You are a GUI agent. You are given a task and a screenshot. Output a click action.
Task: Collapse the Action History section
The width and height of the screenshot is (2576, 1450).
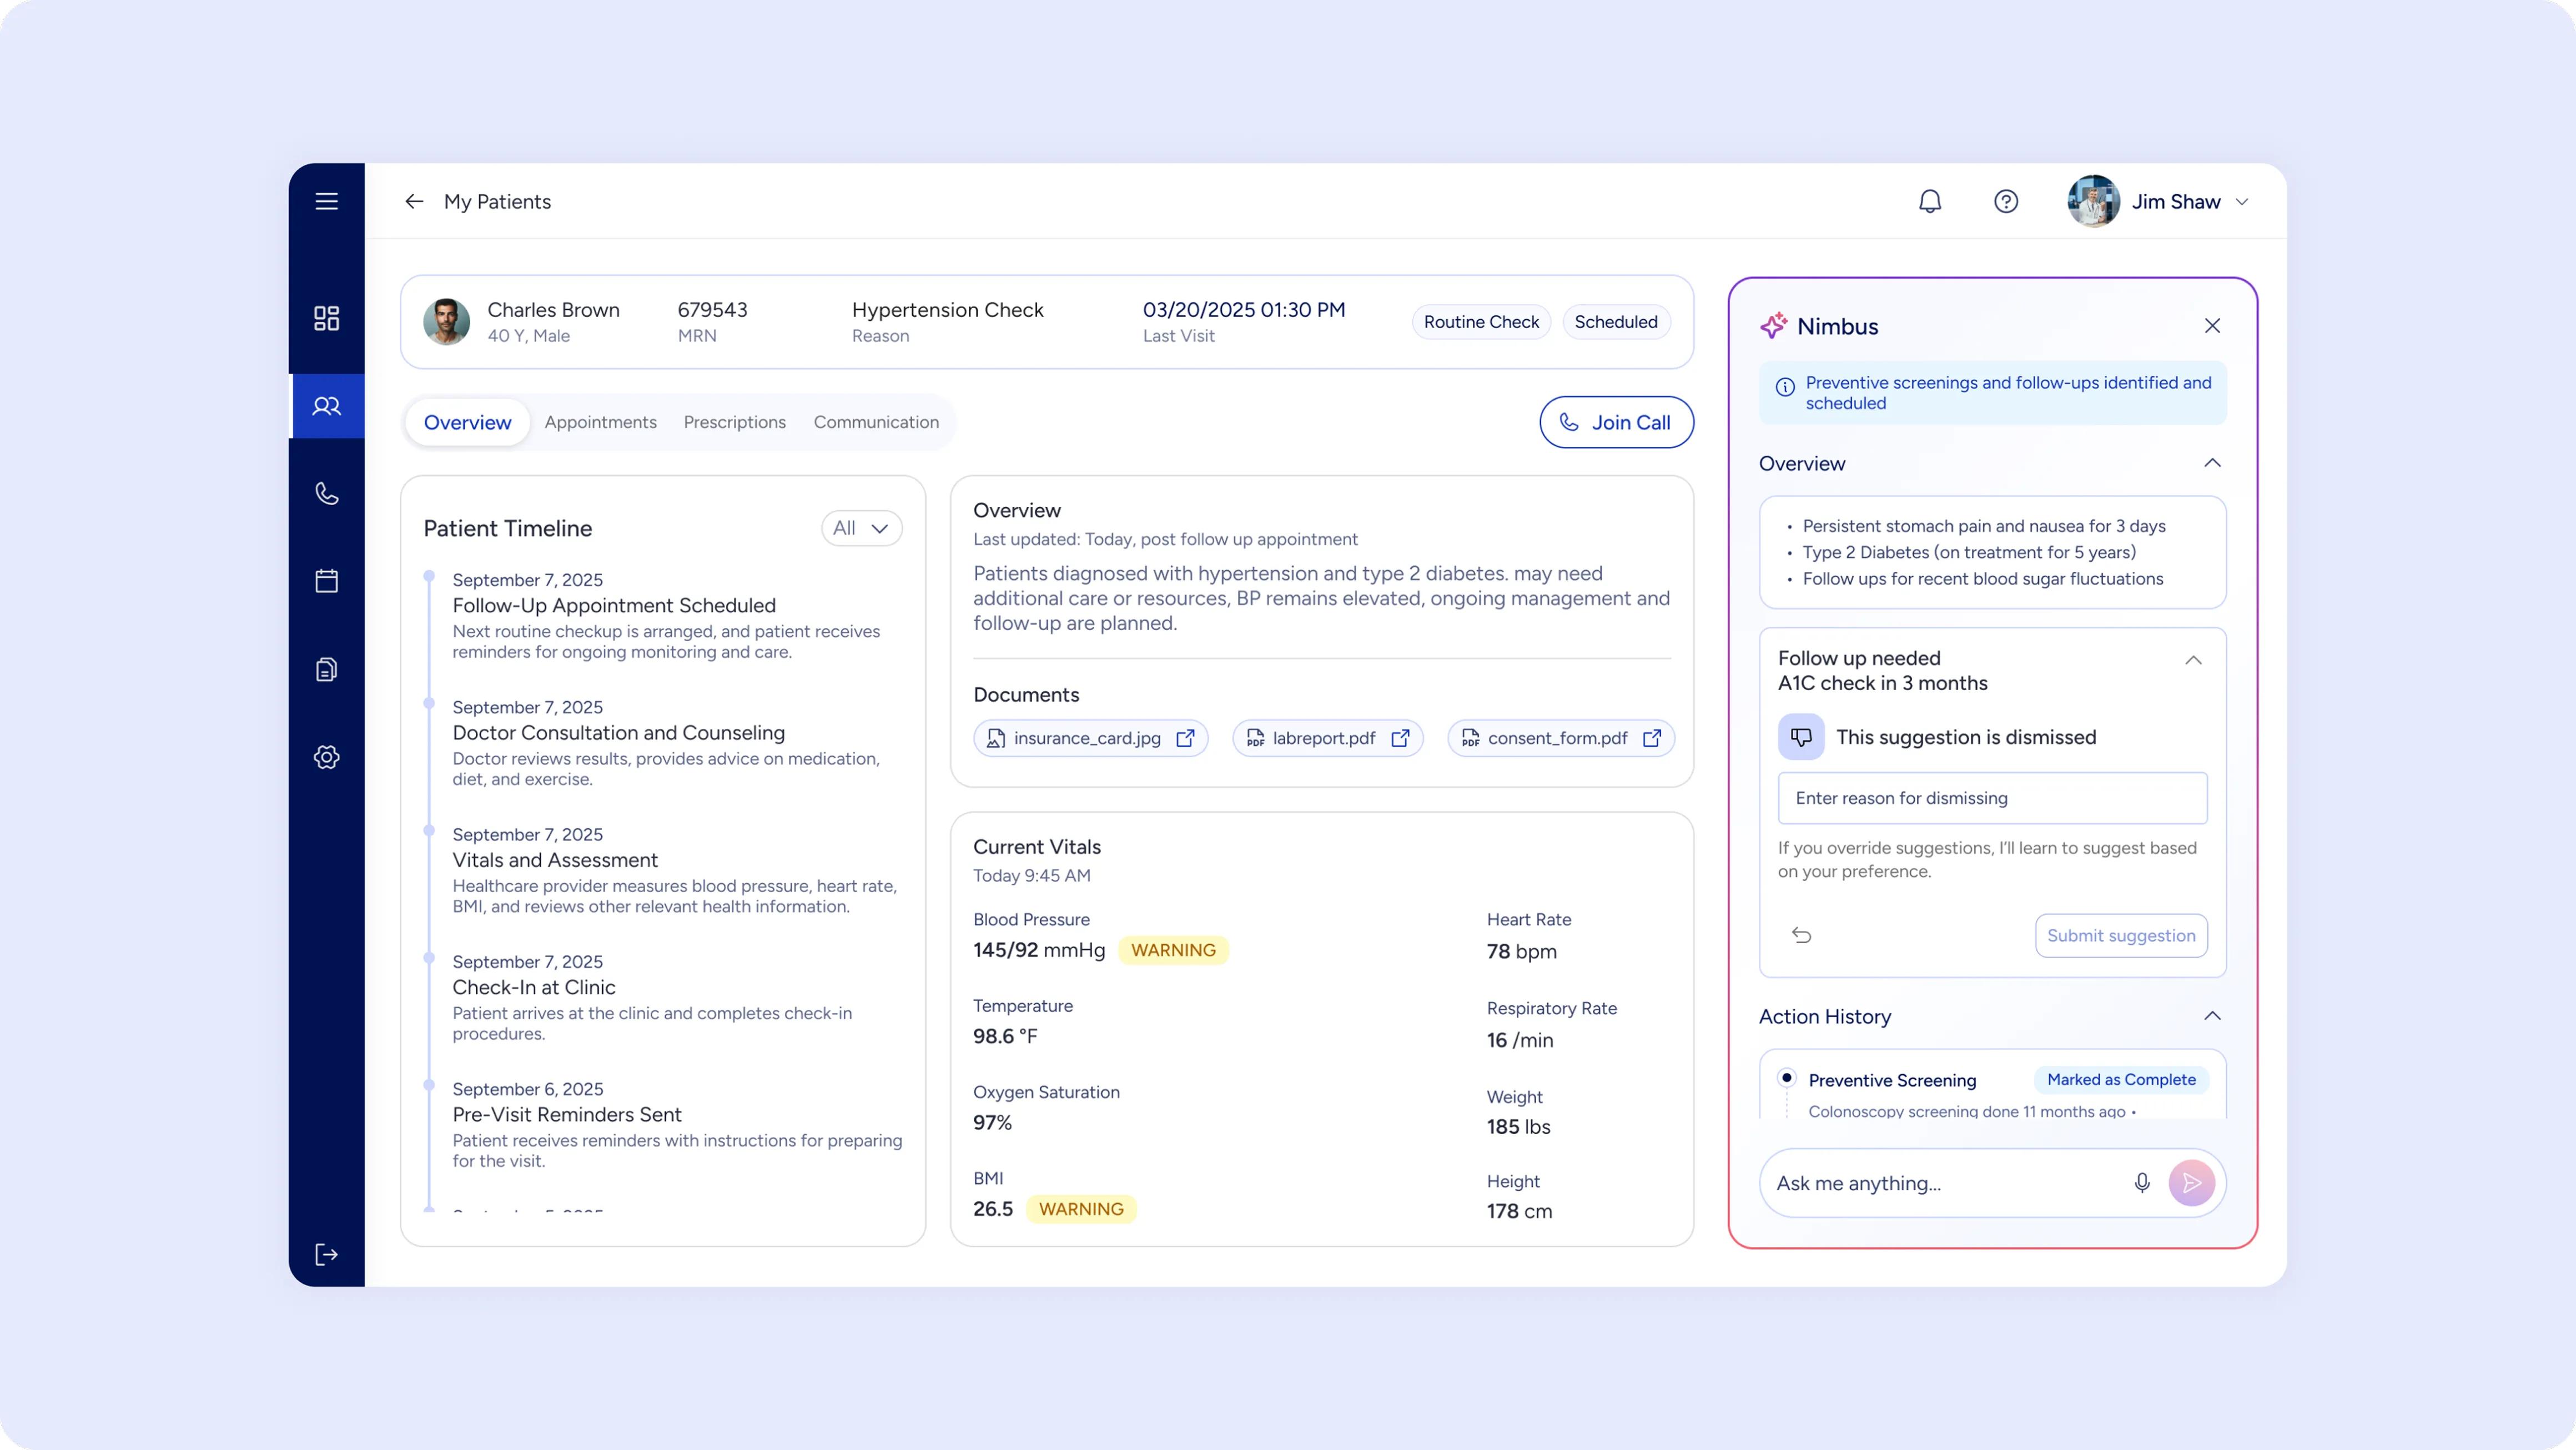click(x=2211, y=1016)
